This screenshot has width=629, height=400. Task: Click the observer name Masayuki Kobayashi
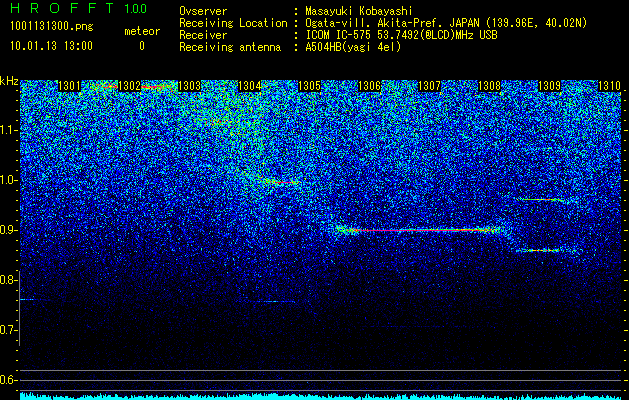pos(359,12)
